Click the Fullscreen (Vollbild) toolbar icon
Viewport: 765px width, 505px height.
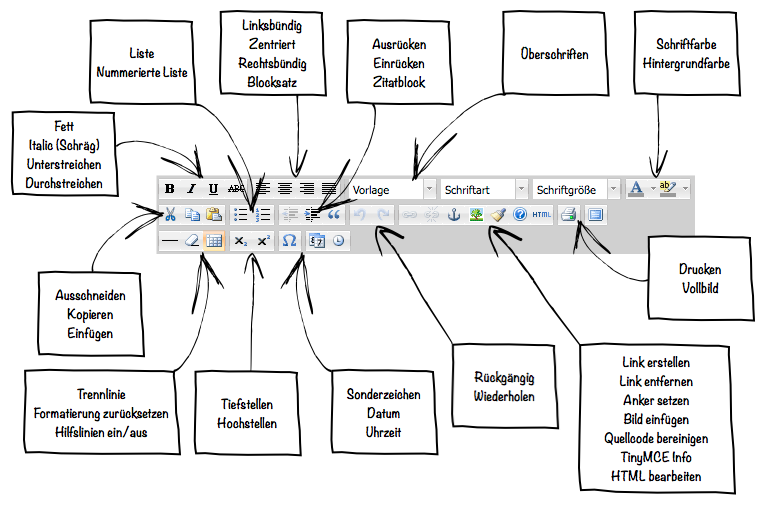tap(596, 214)
